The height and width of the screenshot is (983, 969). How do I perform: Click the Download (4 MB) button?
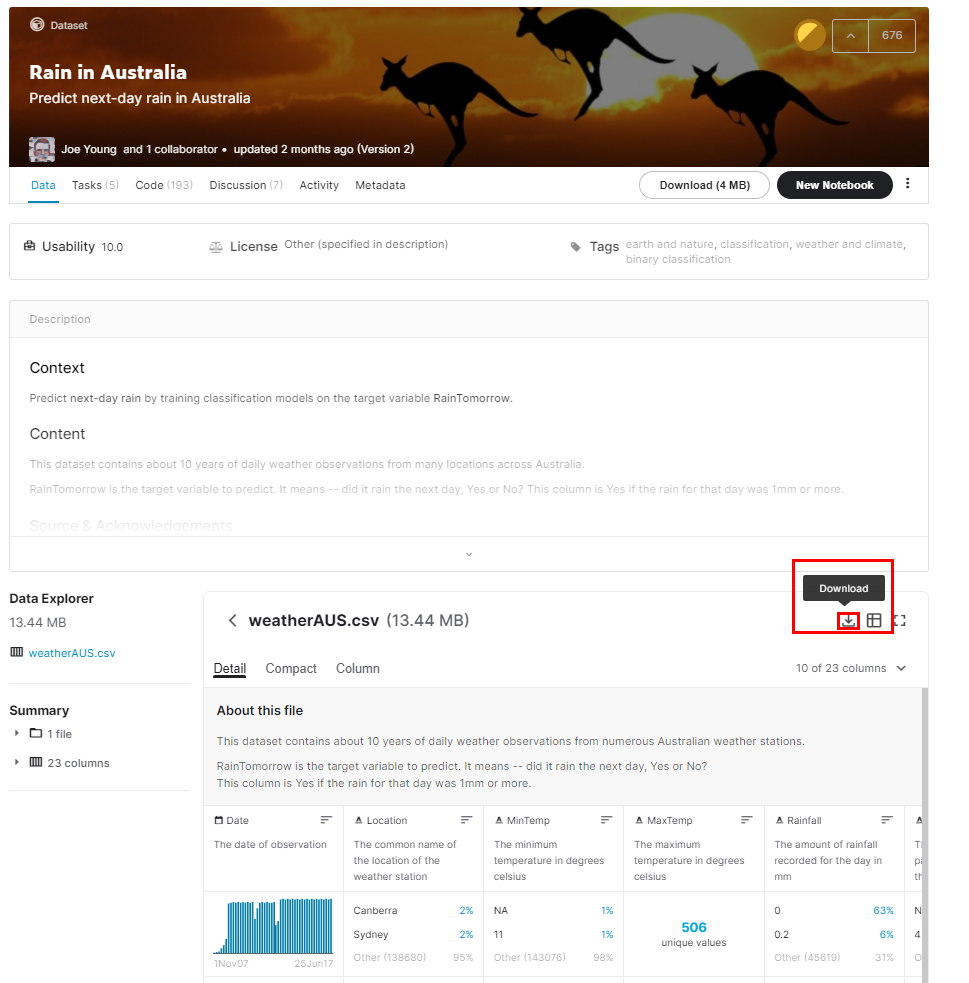704,185
